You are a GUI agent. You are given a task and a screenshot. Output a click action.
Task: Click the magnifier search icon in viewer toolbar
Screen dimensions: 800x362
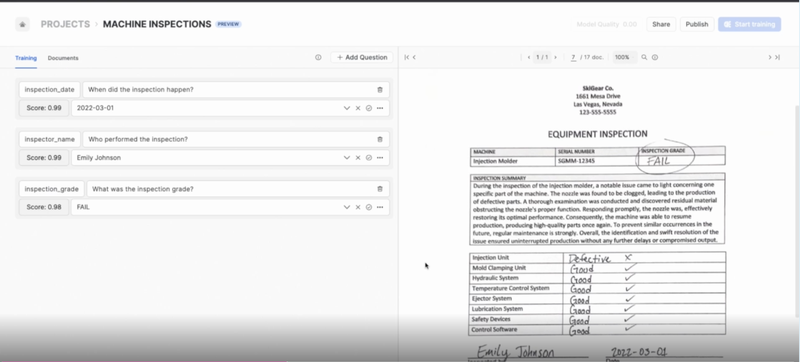coord(644,58)
